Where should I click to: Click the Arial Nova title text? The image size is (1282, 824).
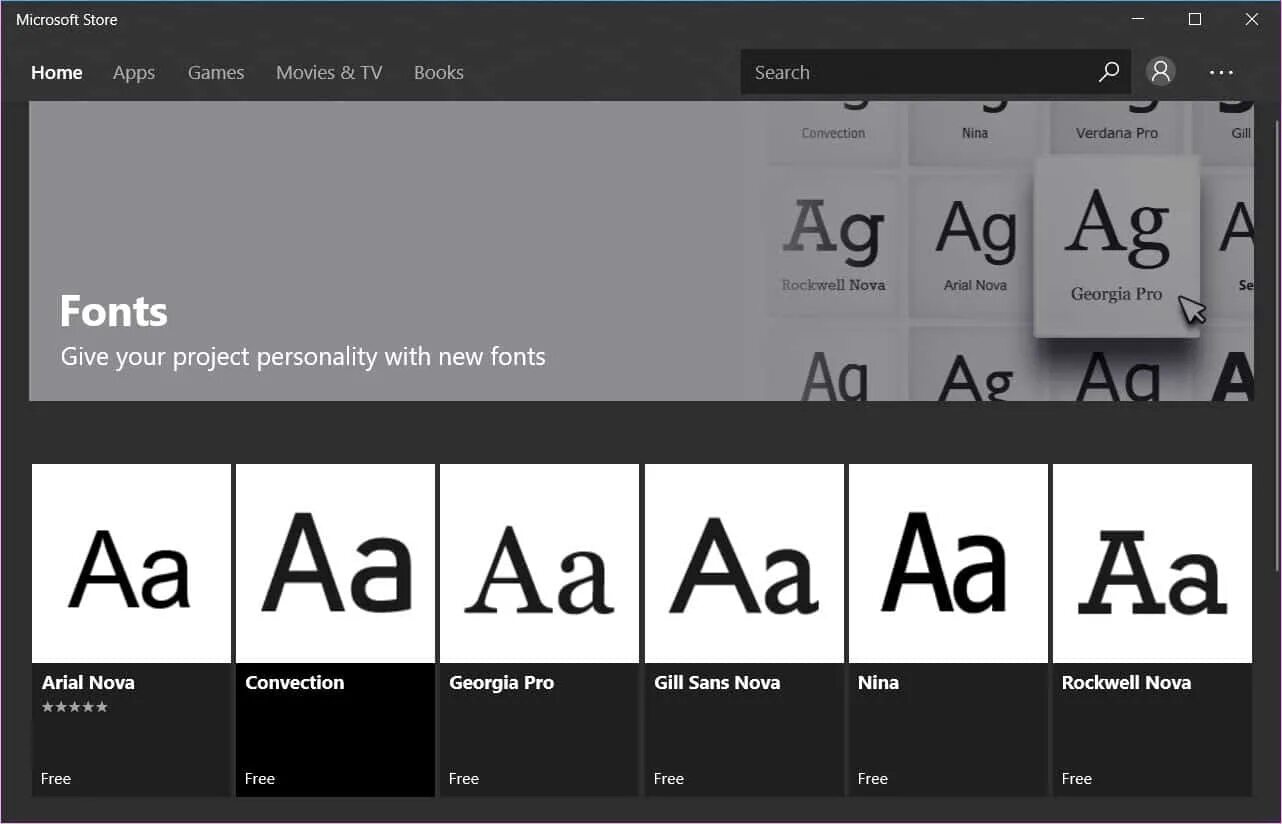click(x=88, y=683)
